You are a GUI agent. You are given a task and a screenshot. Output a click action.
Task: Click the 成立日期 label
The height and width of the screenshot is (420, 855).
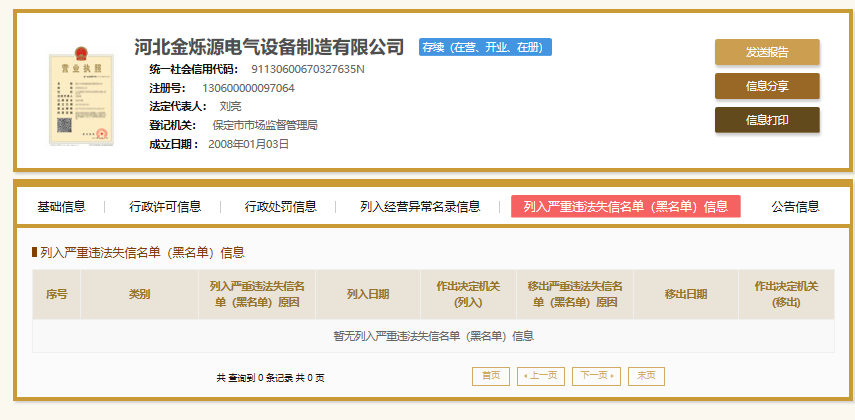pos(174,144)
